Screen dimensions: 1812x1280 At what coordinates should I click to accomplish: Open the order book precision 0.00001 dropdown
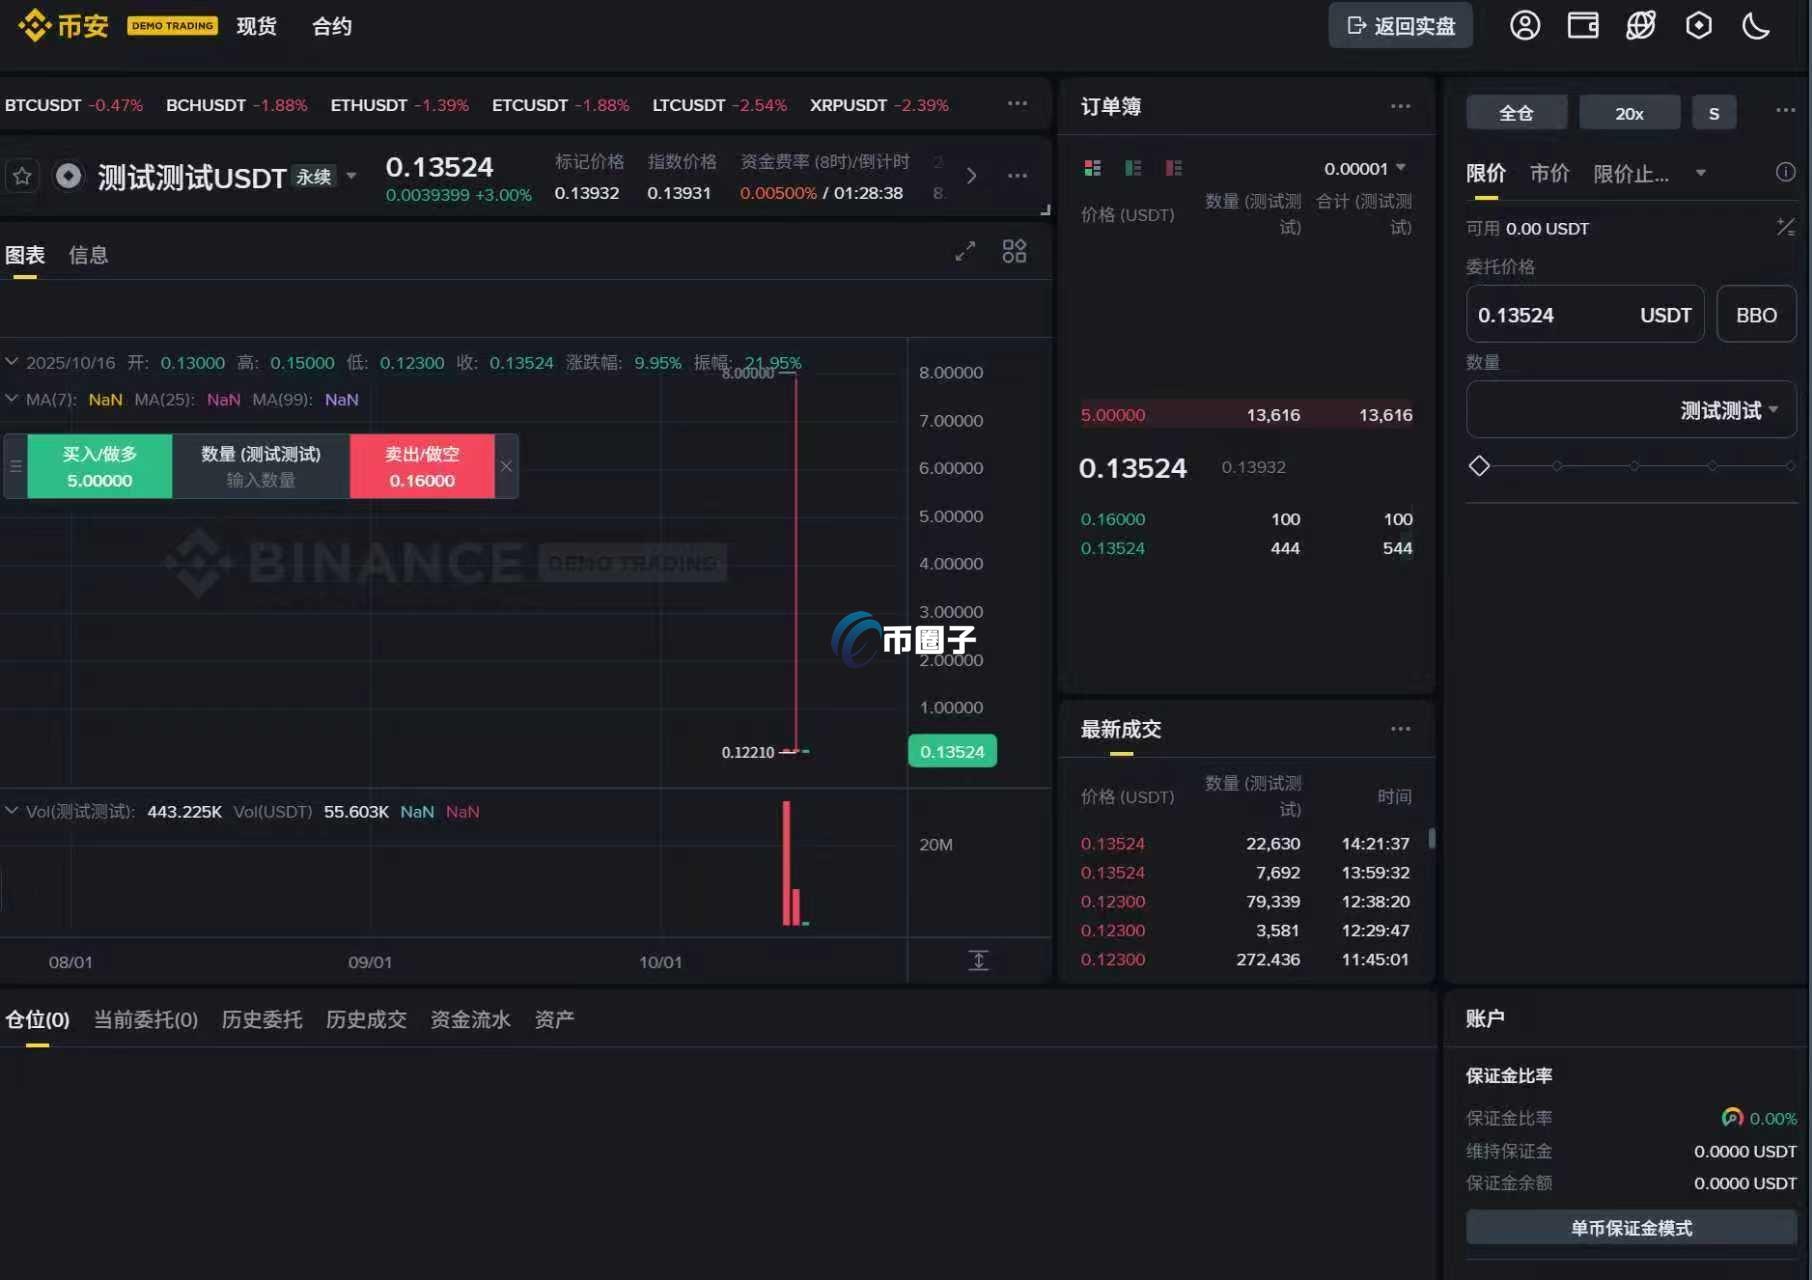1365,168
